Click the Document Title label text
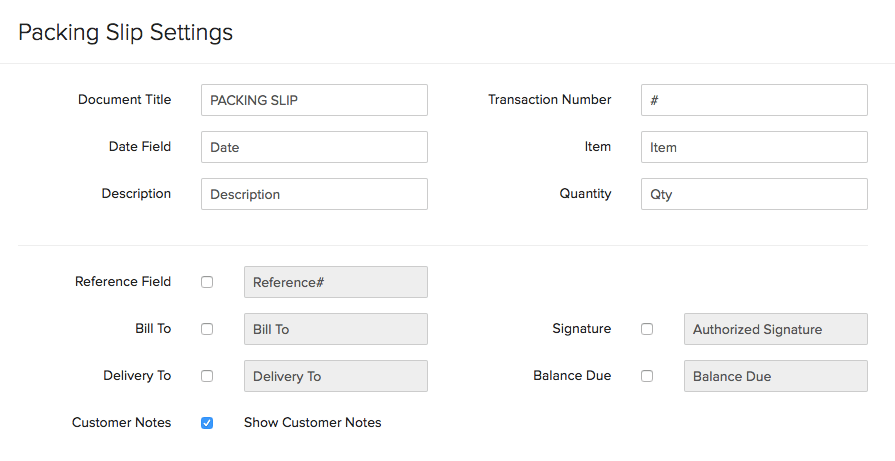Viewport: 895px width, 461px height. (124, 100)
